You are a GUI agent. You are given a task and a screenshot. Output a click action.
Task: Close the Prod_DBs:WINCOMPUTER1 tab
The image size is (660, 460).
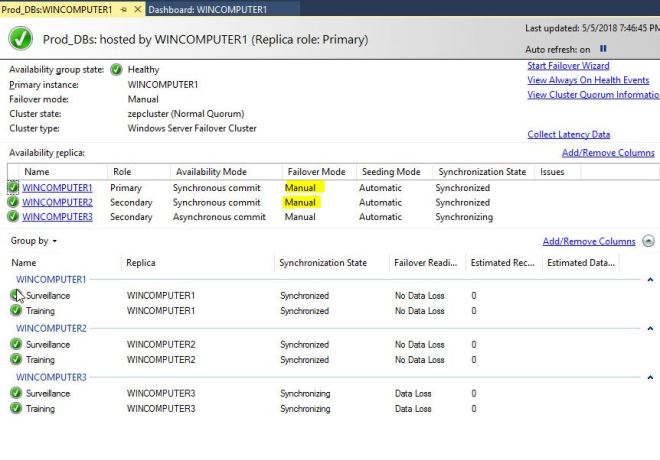pos(137,9)
